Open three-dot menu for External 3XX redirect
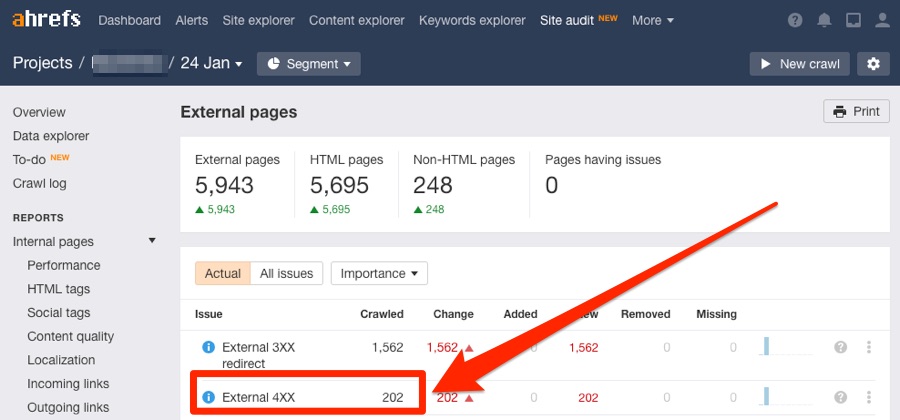 [868, 347]
